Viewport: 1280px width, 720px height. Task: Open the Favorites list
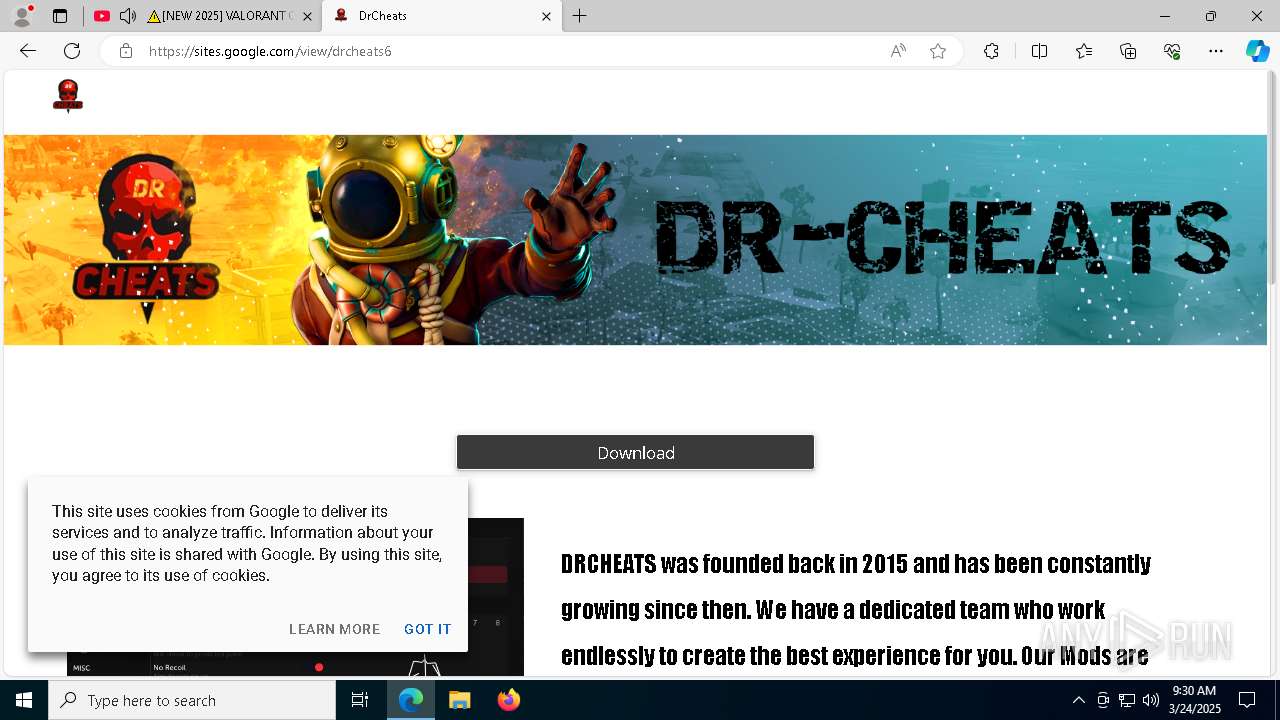1084,51
